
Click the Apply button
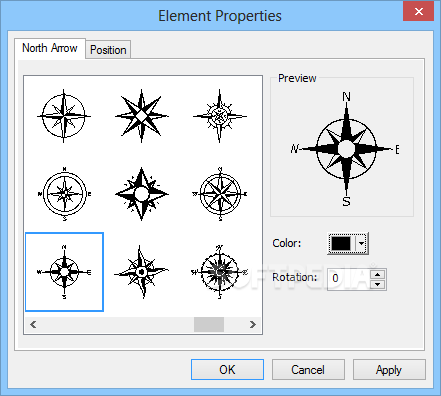[x=389, y=369]
